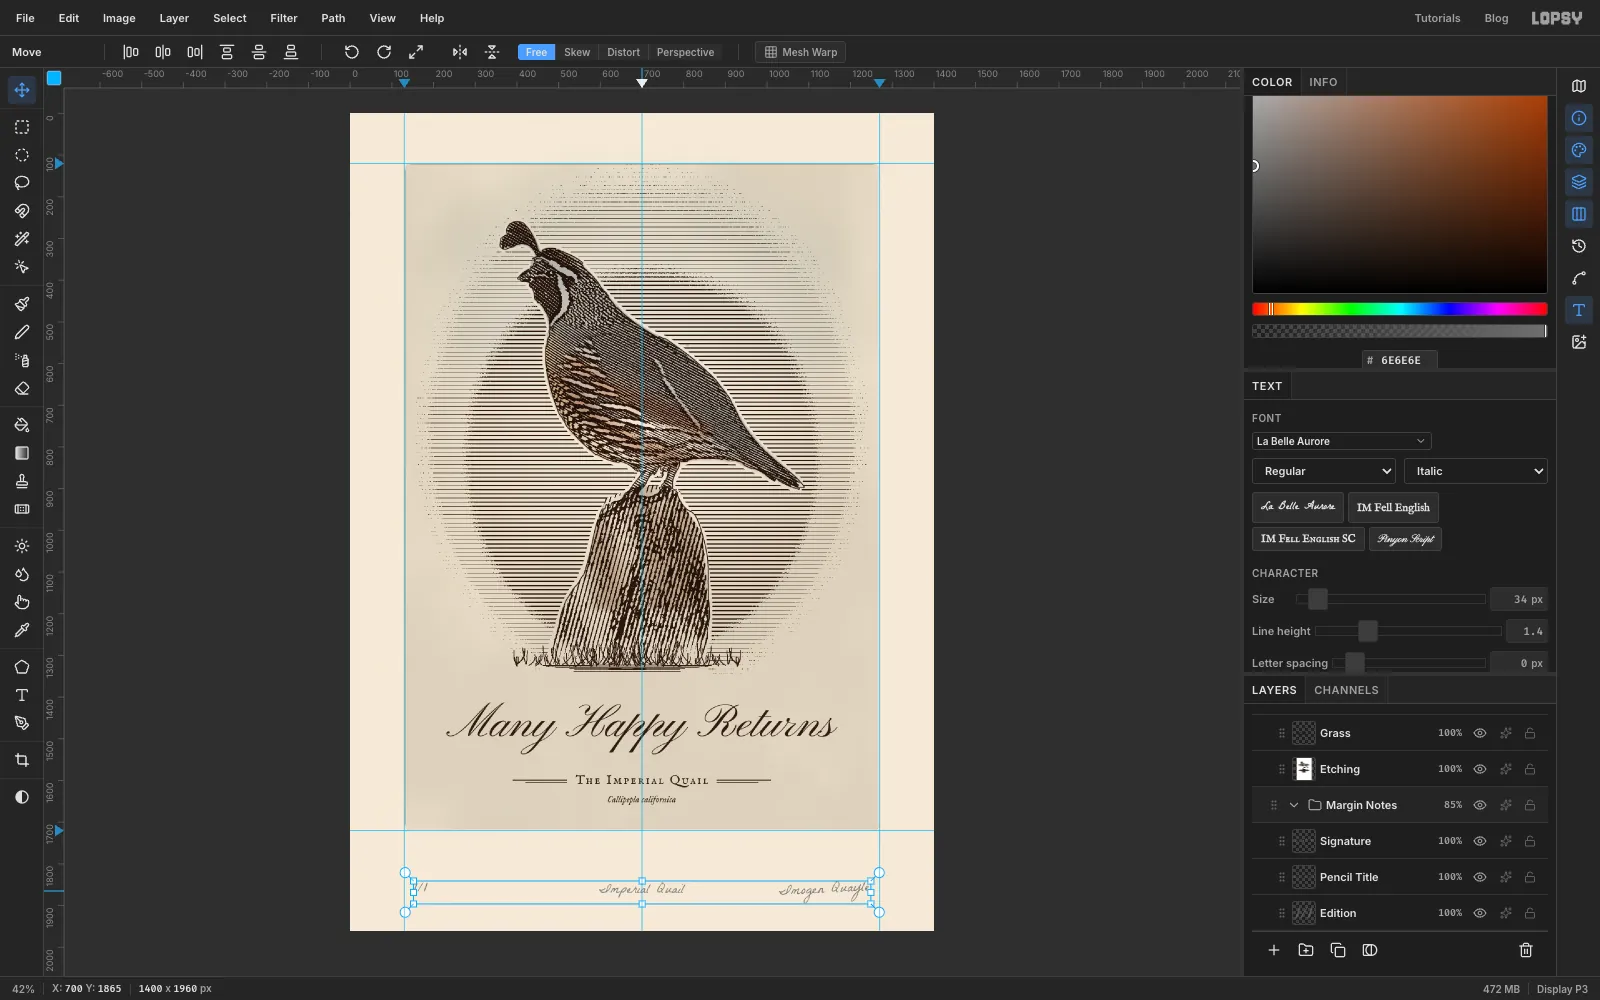Adjust the Line height slider handle

[x=1368, y=631]
